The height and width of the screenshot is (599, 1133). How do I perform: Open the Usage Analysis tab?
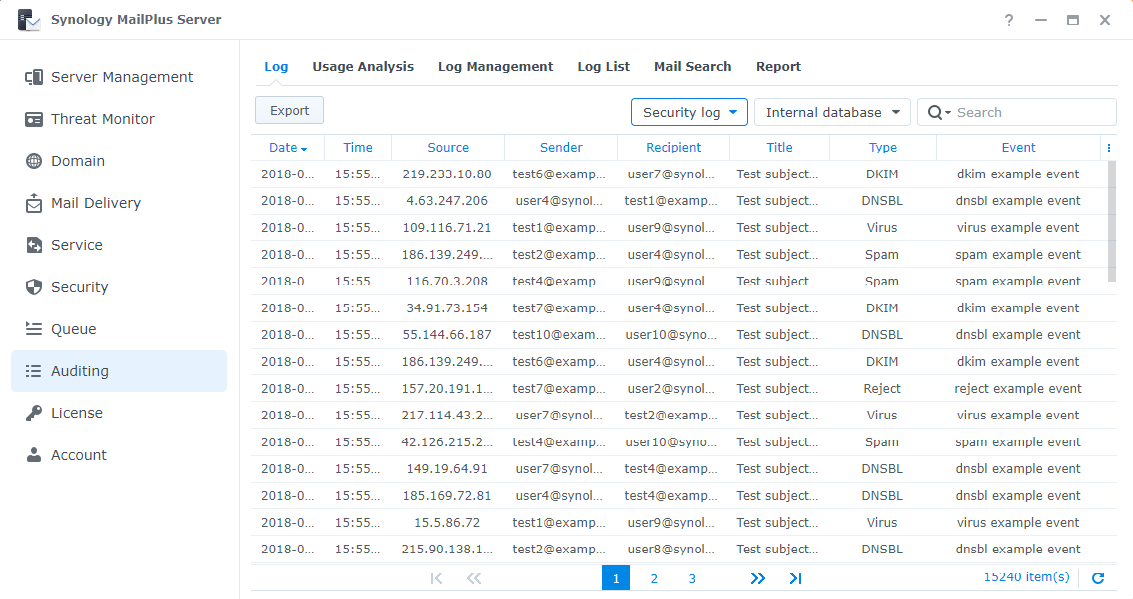(363, 66)
